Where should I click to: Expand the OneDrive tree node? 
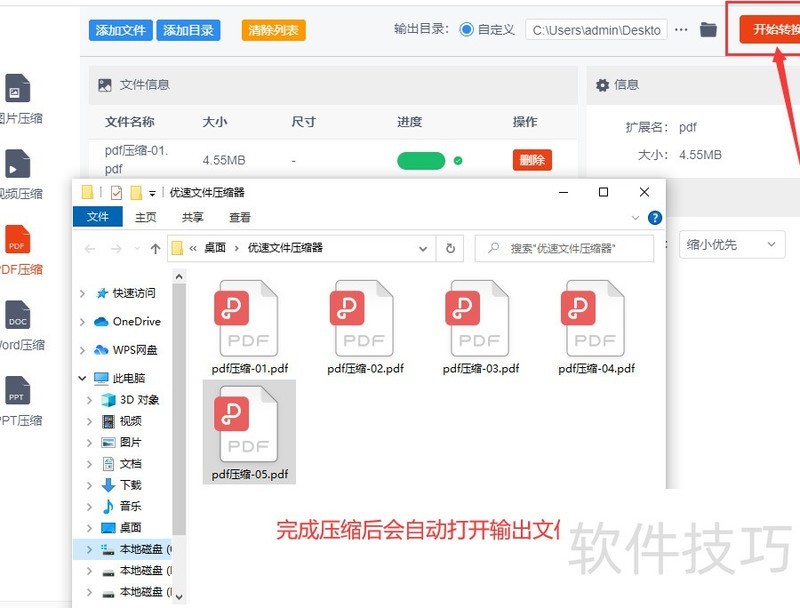tap(83, 322)
